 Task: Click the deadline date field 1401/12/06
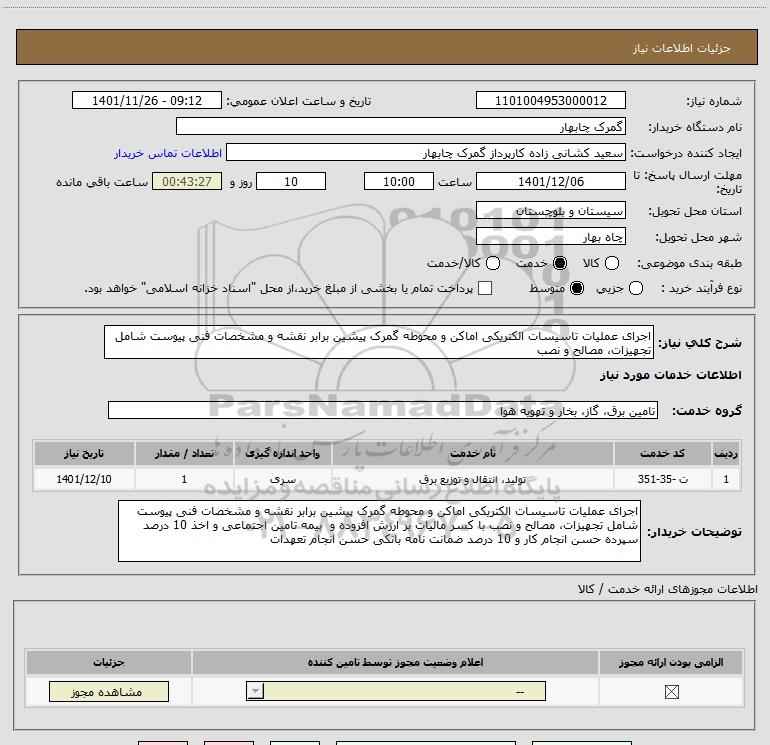pos(550,181)
